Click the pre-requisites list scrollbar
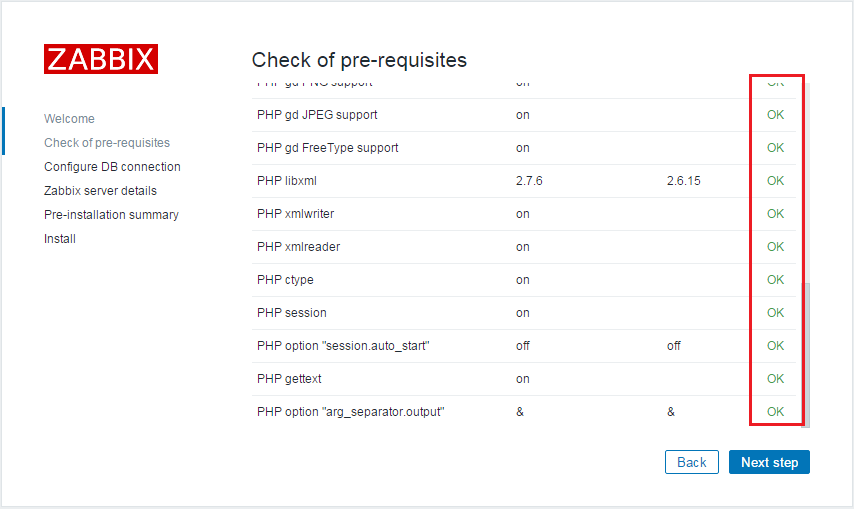Image resolution: width=854 pixels, height=509 pixels. point(806,350)
